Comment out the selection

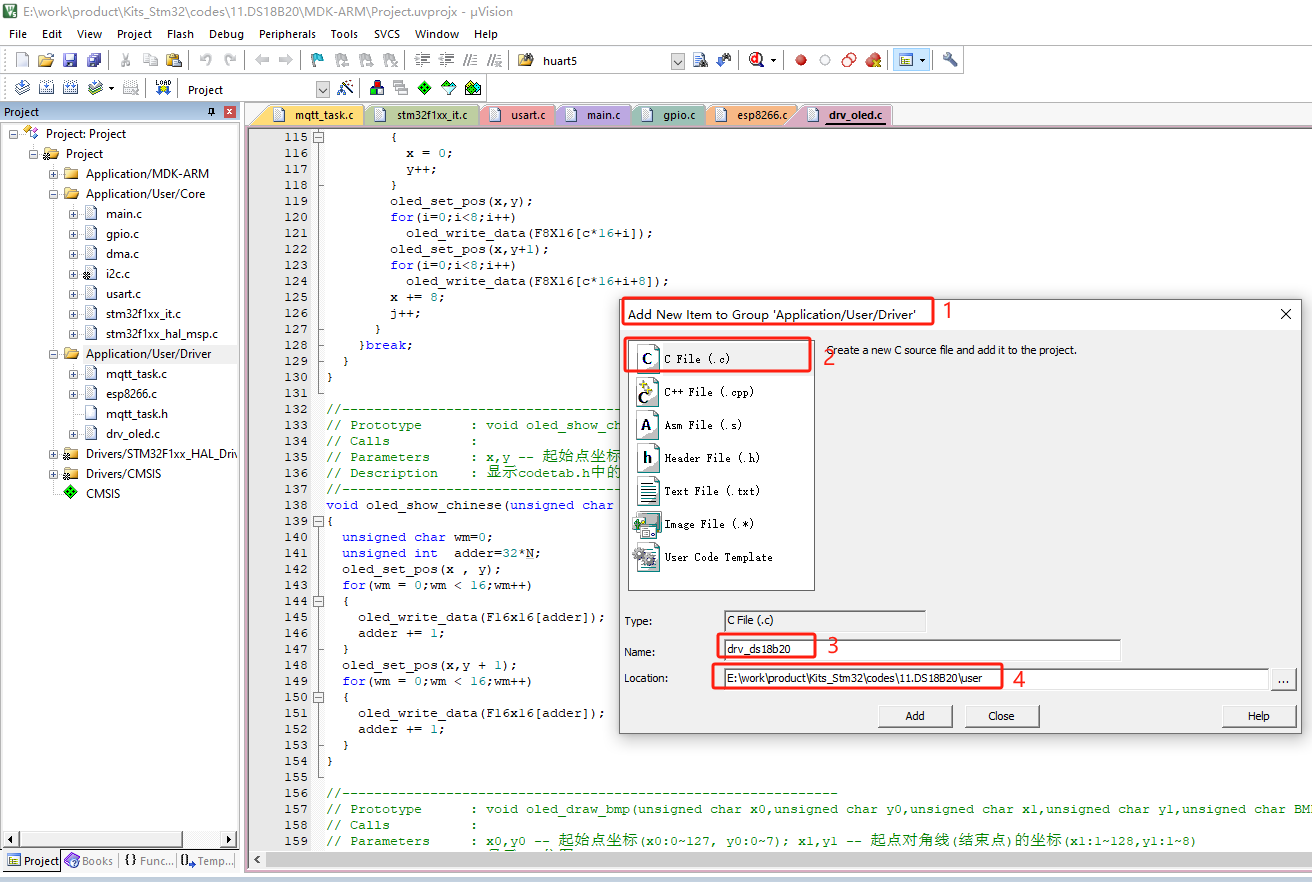click(x=470, y=60)
